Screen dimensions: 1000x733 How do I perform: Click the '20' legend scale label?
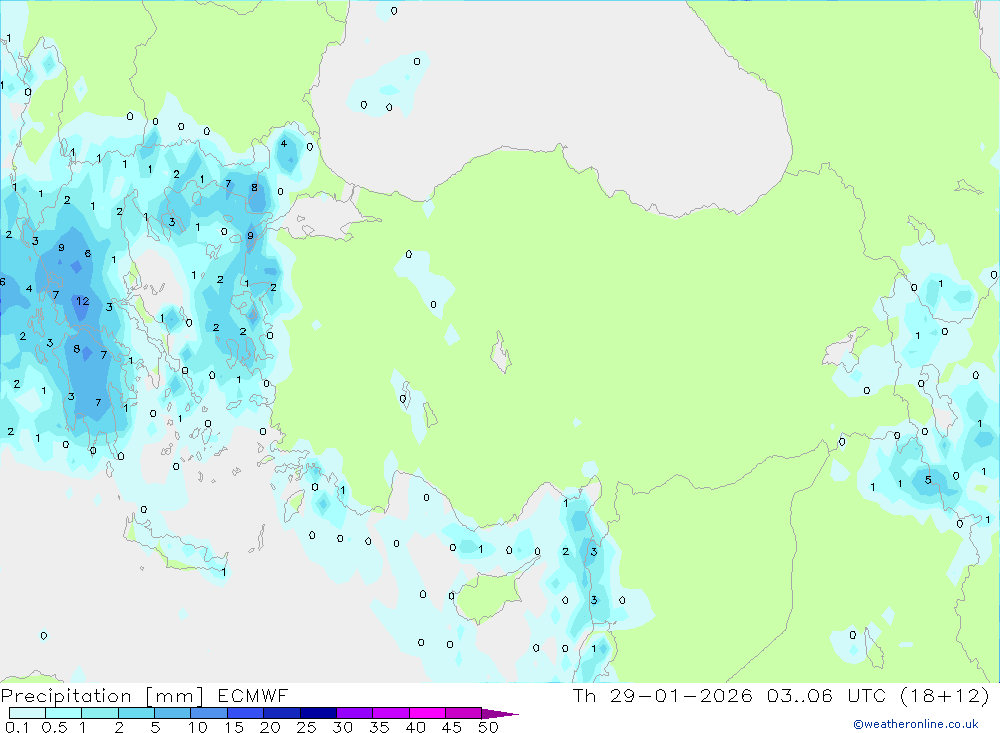pos(270,727)
